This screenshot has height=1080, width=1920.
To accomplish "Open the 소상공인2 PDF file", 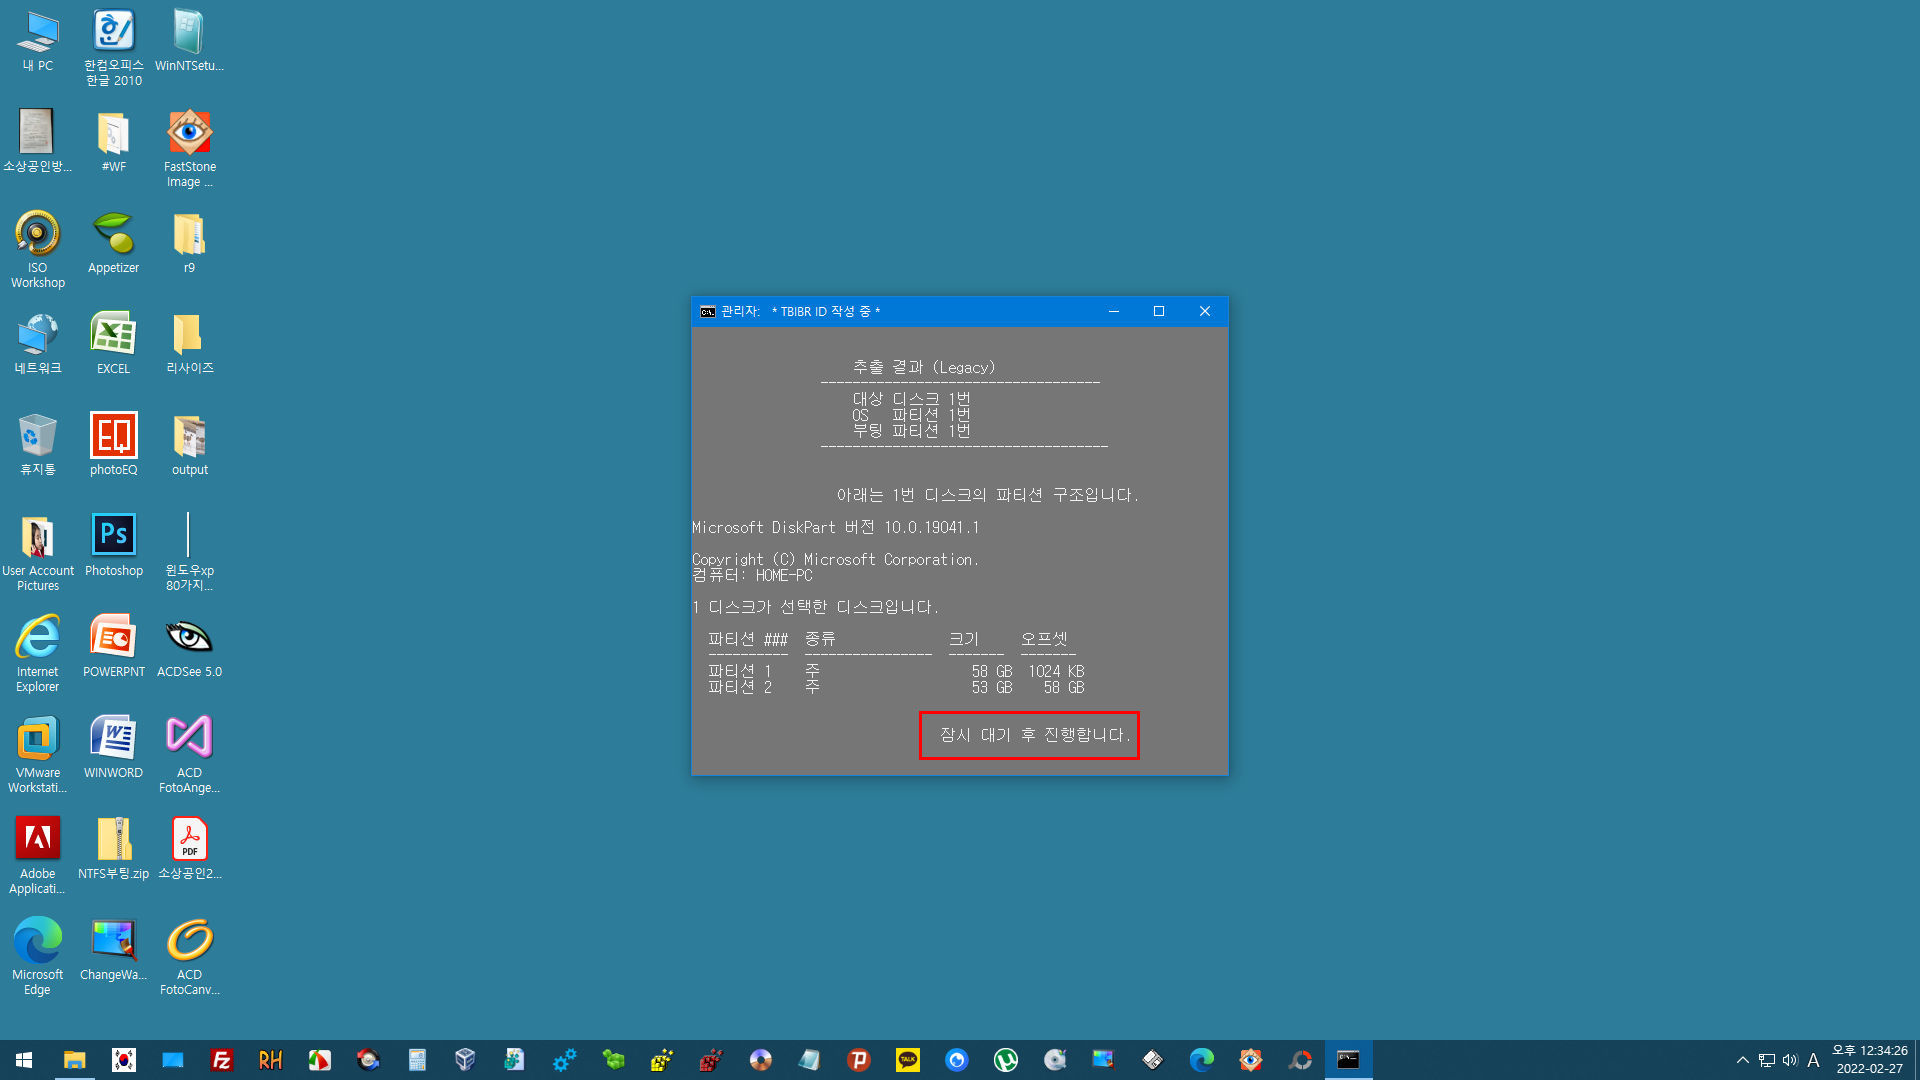I will point(189,849).
